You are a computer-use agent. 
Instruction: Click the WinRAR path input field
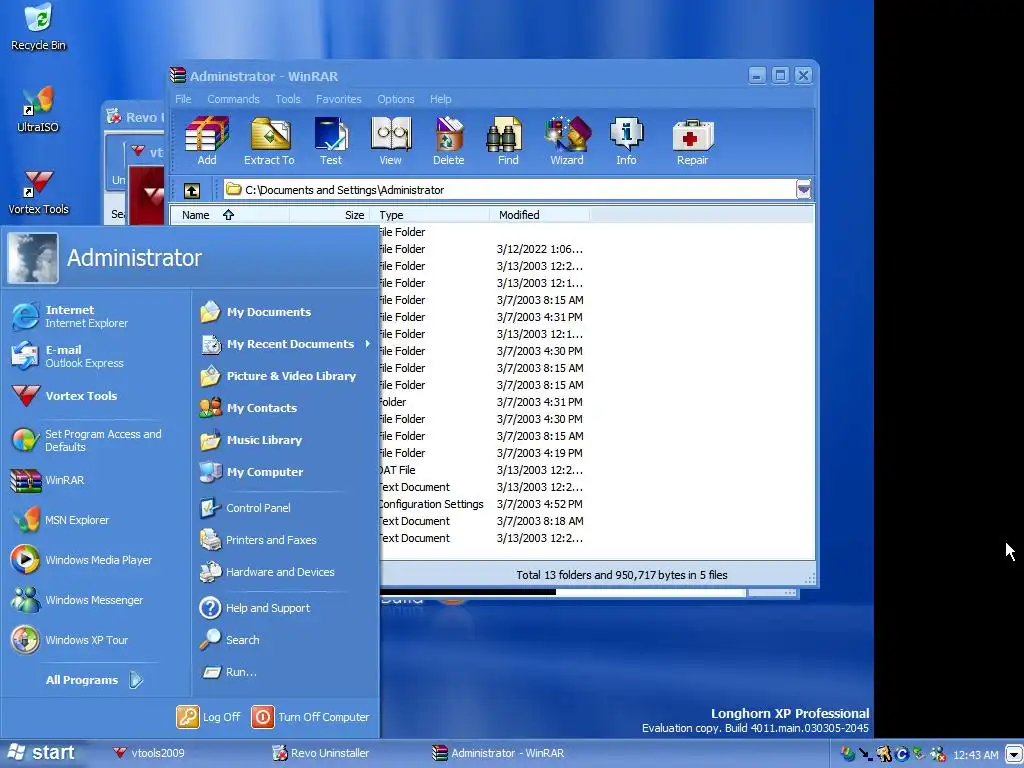tap(509, 189)
